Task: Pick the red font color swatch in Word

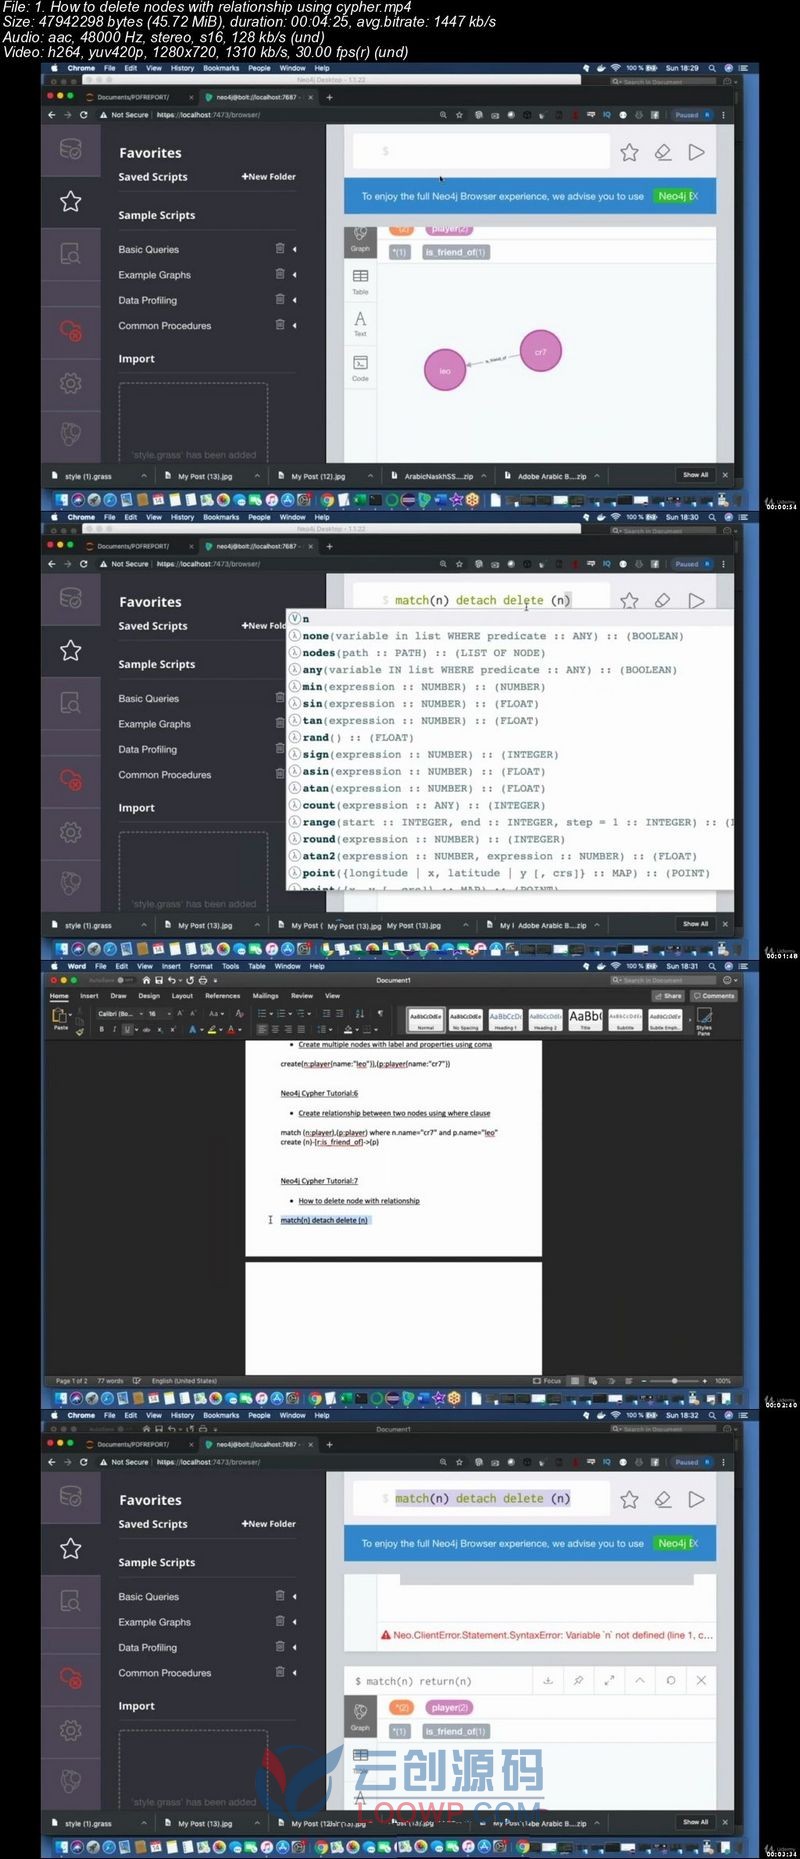Action: (x=230, y=1029)
